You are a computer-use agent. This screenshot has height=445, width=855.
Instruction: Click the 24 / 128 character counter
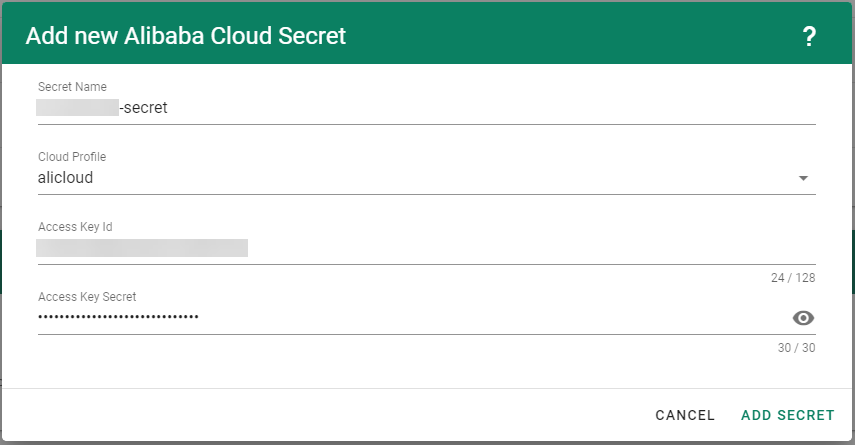(x=793, y=278)
